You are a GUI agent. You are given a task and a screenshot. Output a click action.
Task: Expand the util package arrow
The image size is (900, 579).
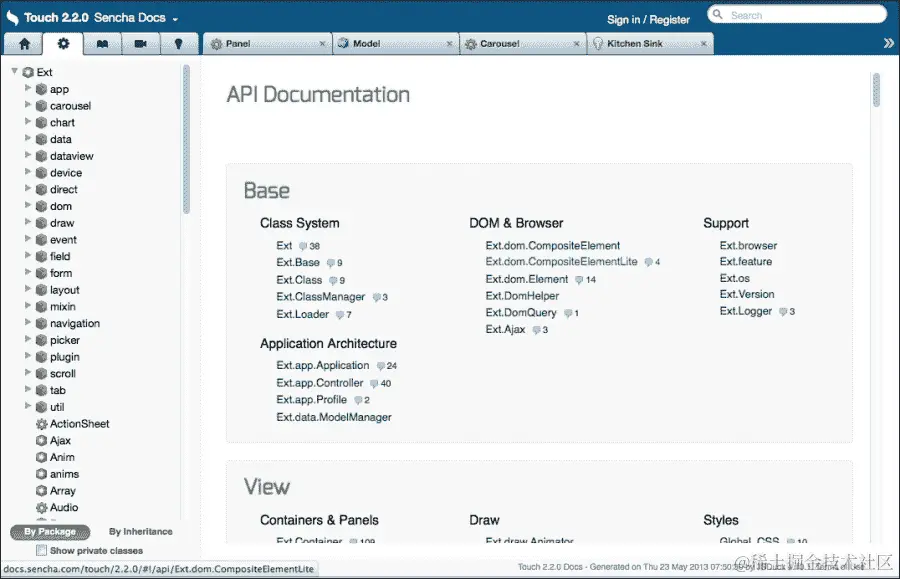28,406
